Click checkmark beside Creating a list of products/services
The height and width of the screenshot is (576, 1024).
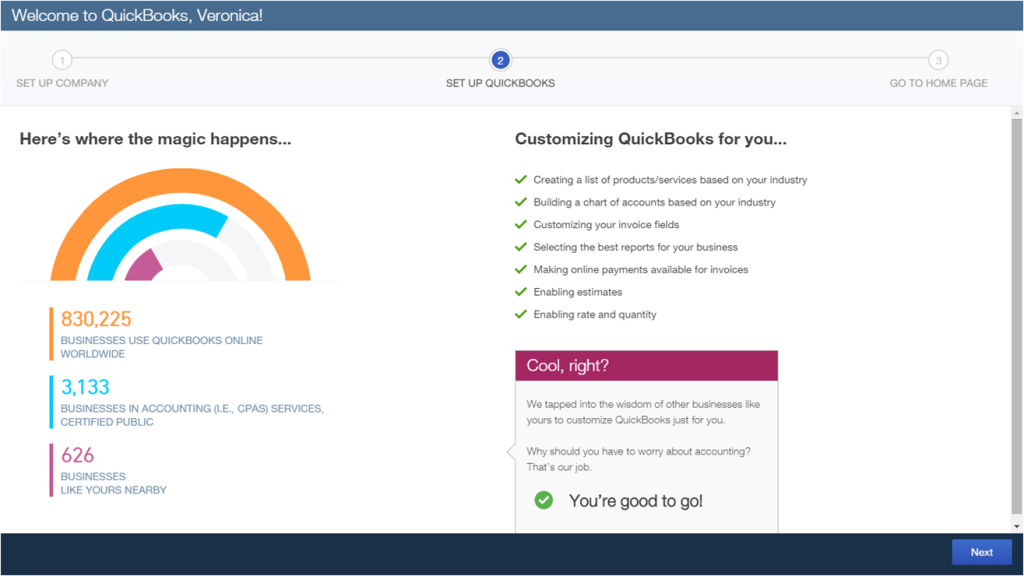point(520,180)
